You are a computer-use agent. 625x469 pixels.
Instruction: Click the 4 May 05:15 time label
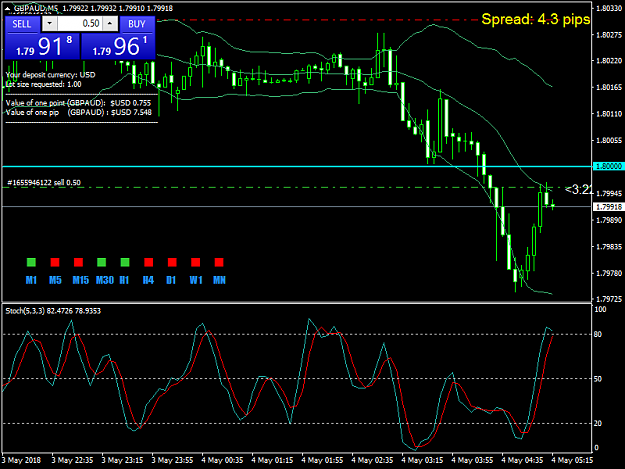[572, 460]
